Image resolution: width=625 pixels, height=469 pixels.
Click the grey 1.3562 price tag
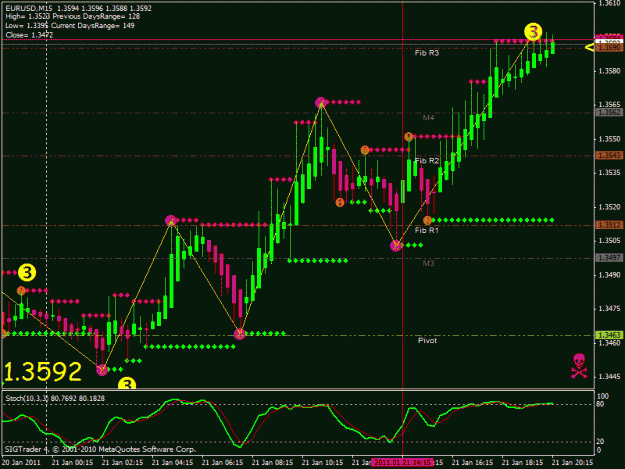point(609,113)
